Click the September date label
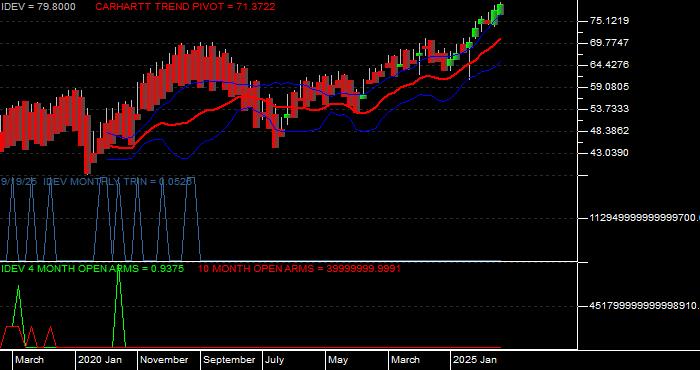700x370 pixels. tap(229, 360)
